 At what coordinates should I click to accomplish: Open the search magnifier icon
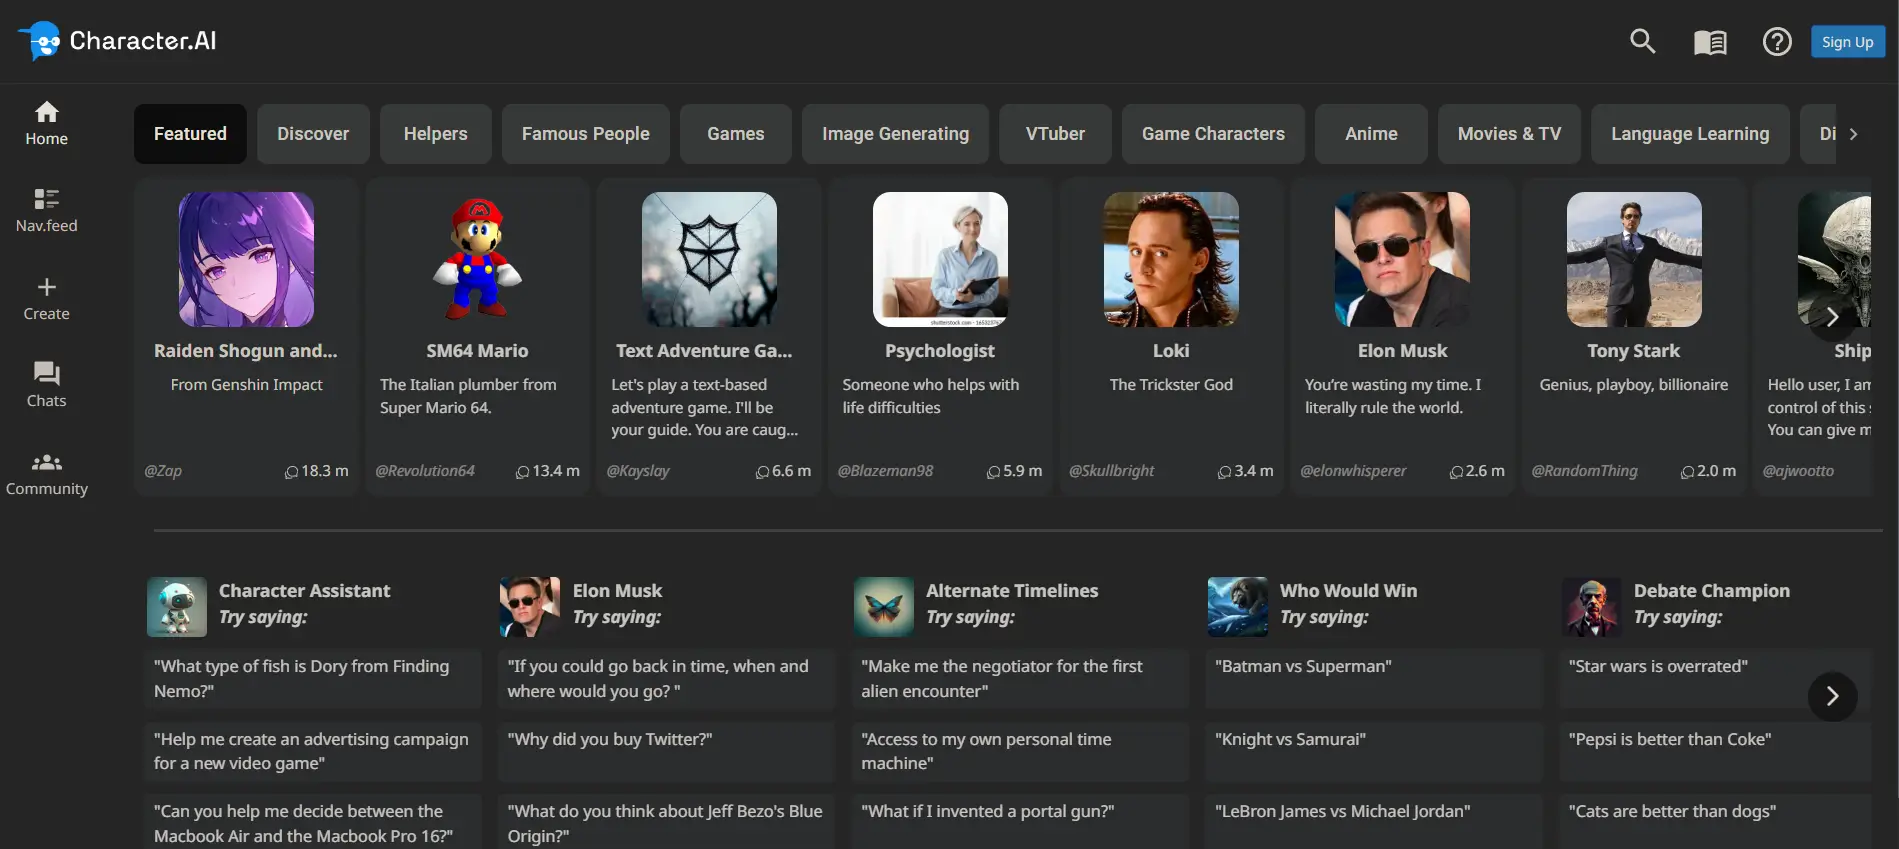[x=1643, y=41]
